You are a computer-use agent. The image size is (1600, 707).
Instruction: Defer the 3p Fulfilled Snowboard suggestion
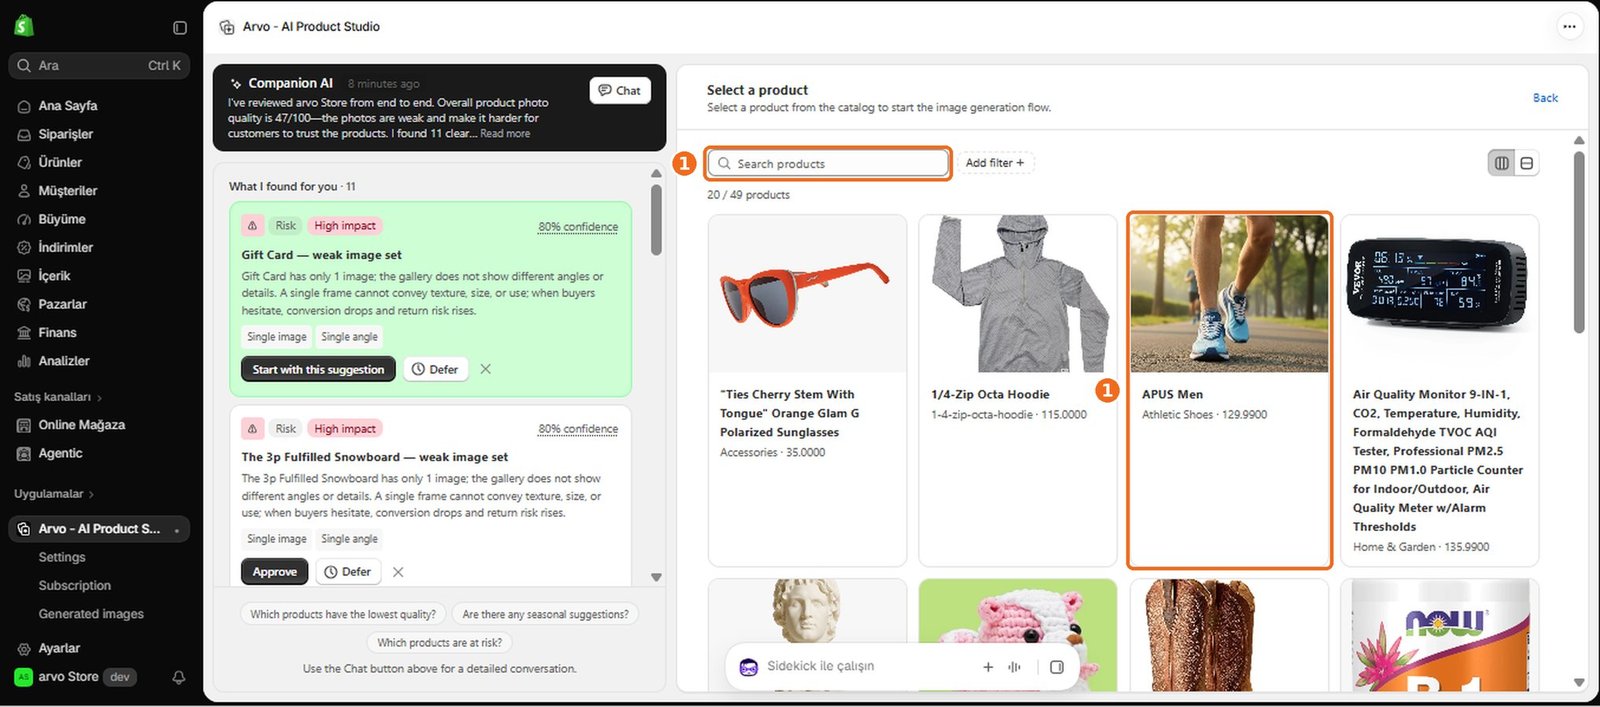coord(348,572)
